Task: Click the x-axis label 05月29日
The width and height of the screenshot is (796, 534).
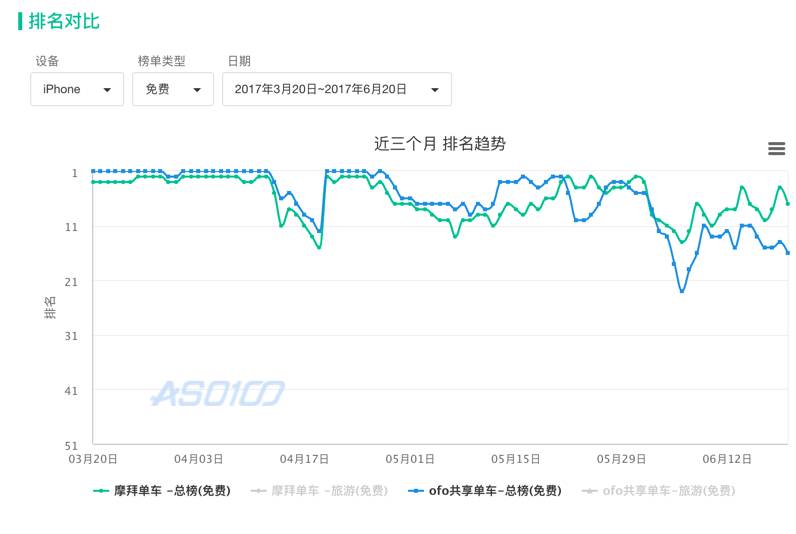Action: click(621, 459)
